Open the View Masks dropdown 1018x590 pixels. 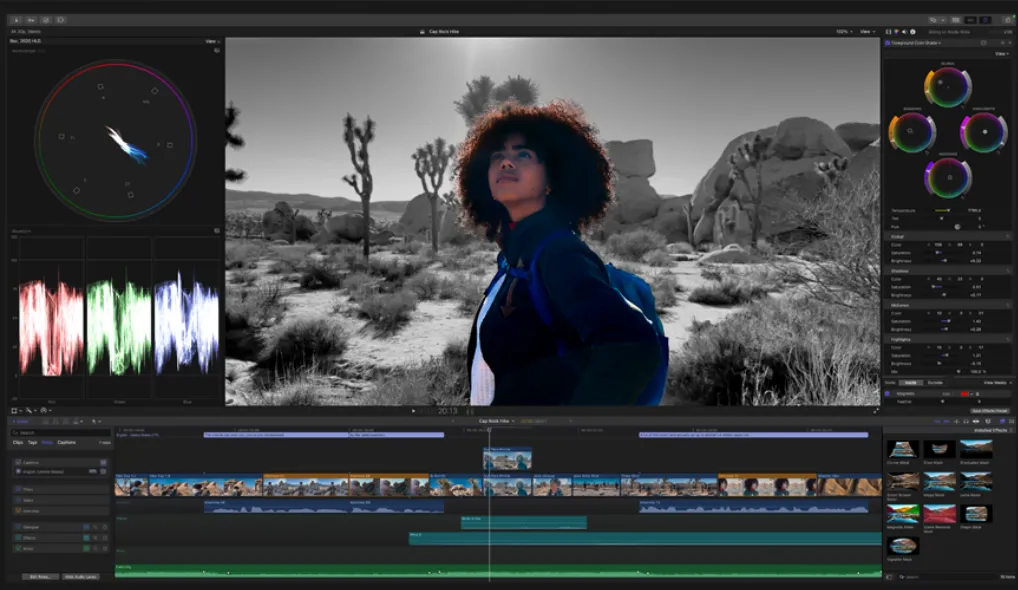click(998, 383)
